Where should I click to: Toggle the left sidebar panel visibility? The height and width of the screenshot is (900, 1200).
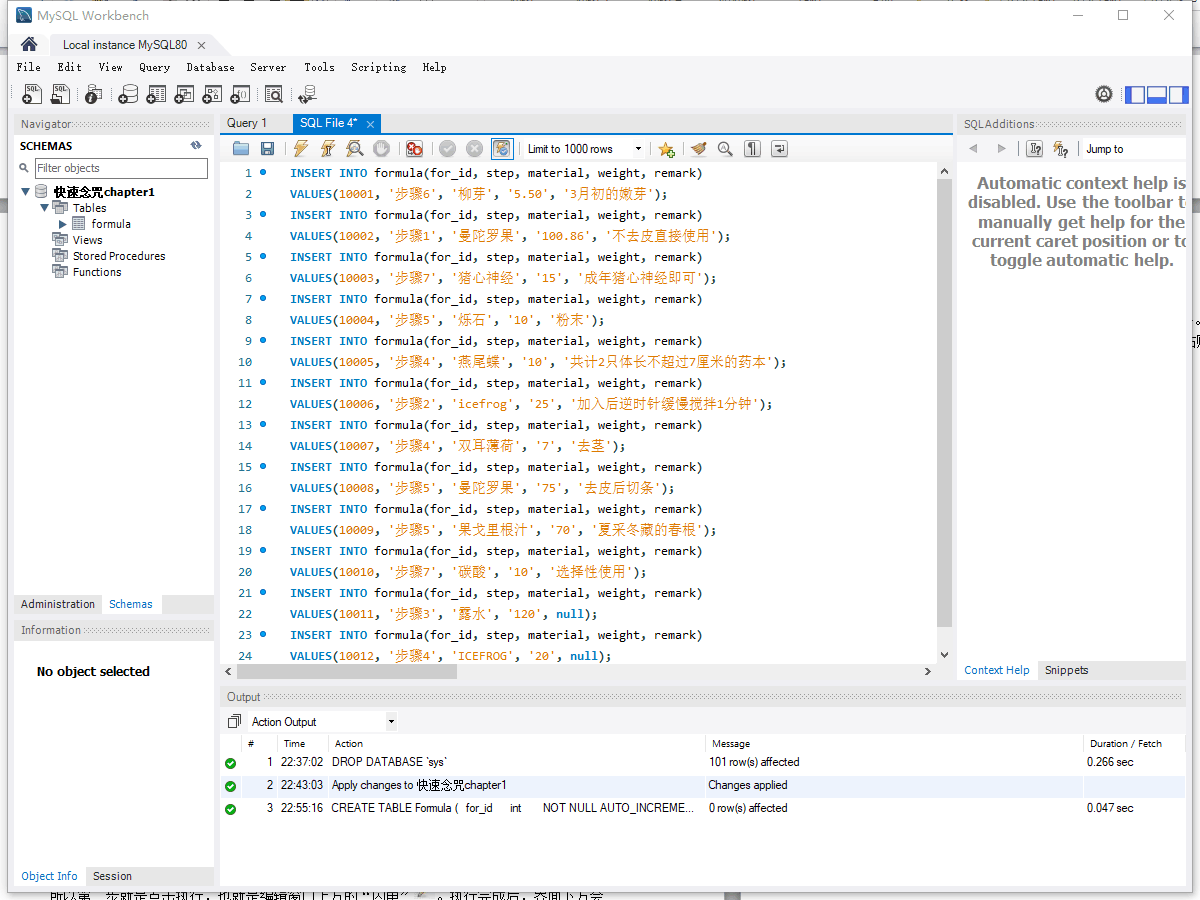point(1135,95)
